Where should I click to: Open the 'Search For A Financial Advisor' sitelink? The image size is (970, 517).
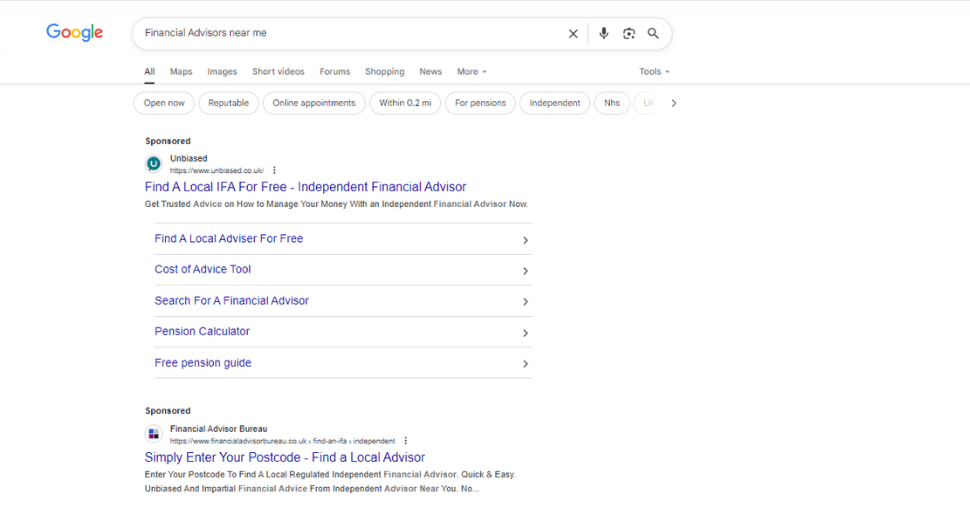(231, 301)
